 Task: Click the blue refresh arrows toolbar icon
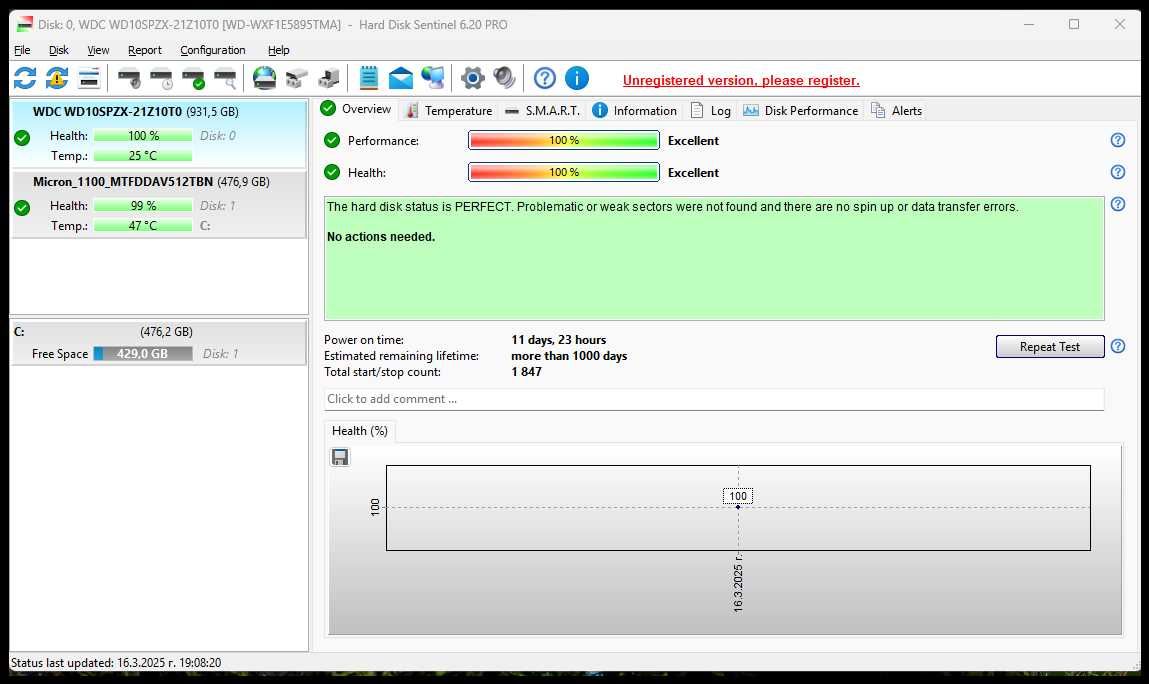pyautogui.click(x=25, y=78)
